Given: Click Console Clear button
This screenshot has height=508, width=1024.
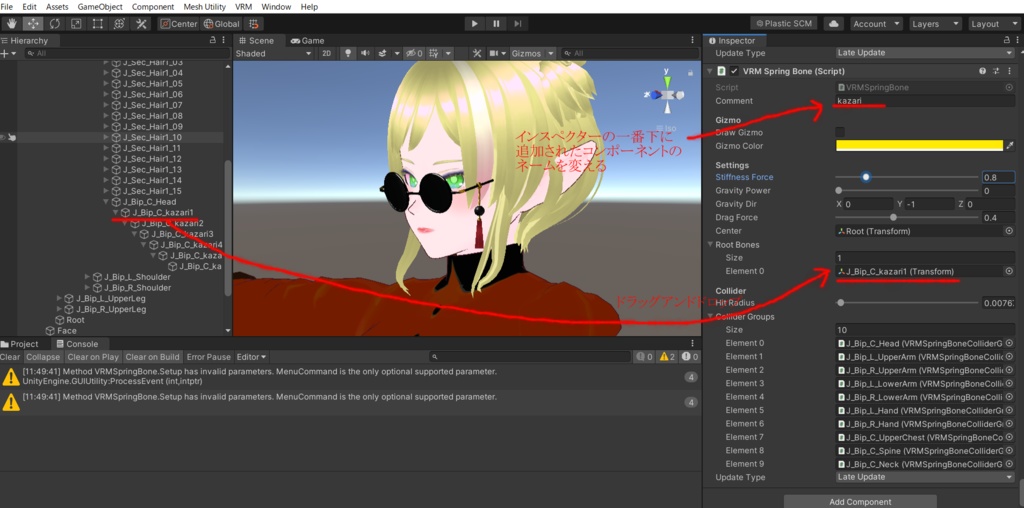Looking at the screenshot, I should (x=10, y=357).
